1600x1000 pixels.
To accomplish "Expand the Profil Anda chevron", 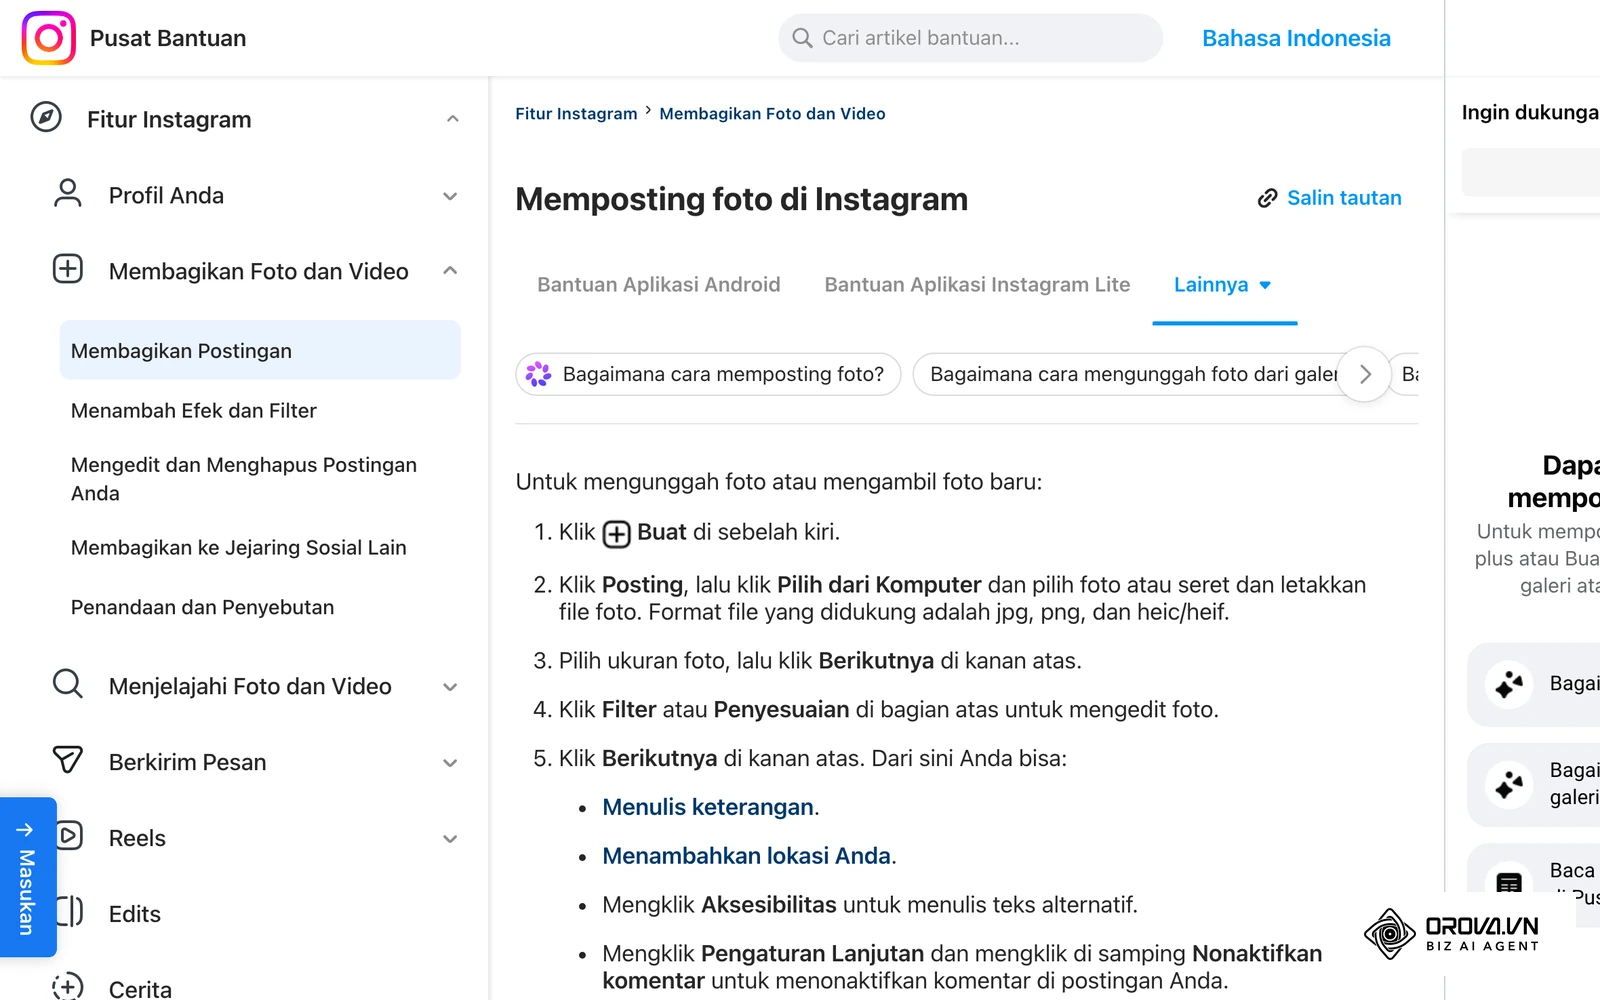I will 450,196.
